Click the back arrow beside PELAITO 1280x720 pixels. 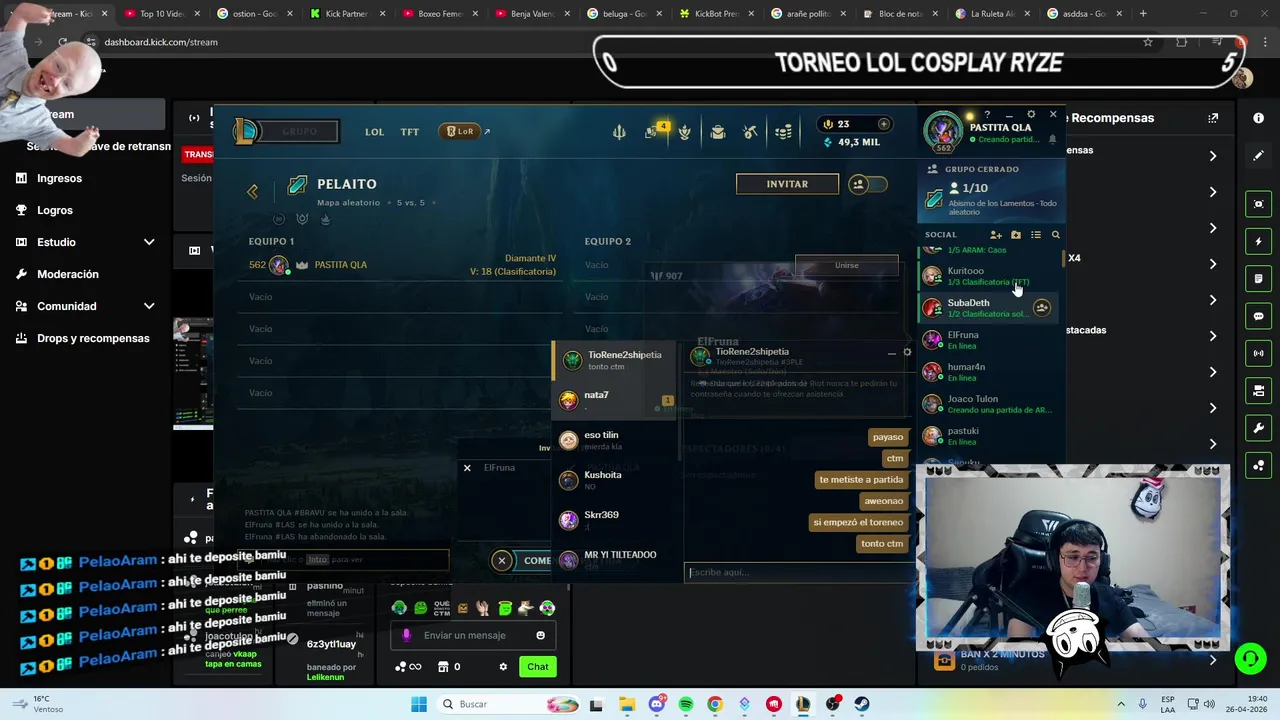pyautogui.click(x=252, y=192)
